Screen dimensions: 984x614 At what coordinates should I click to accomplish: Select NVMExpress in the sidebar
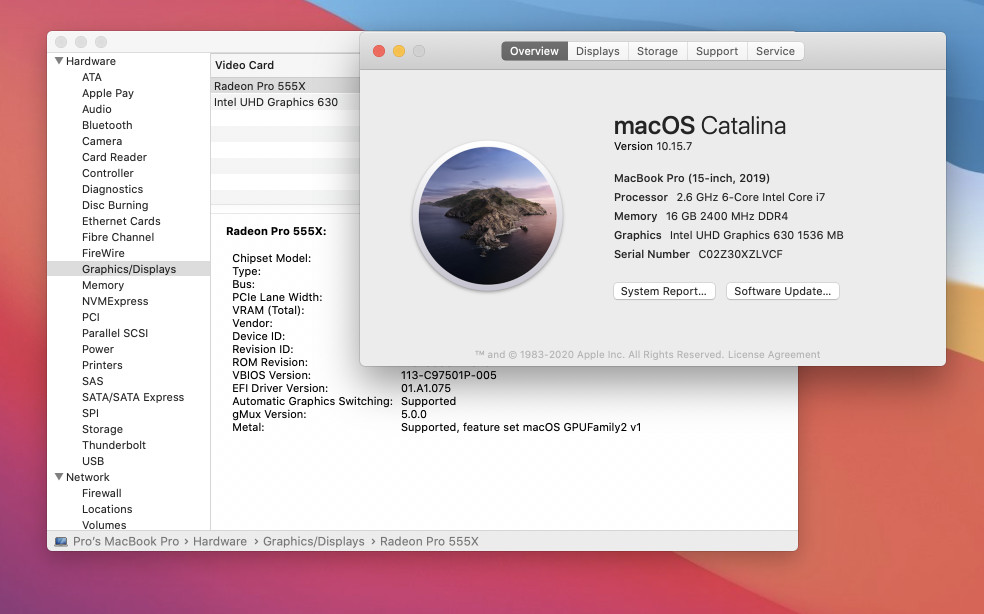tap(115, 301)
